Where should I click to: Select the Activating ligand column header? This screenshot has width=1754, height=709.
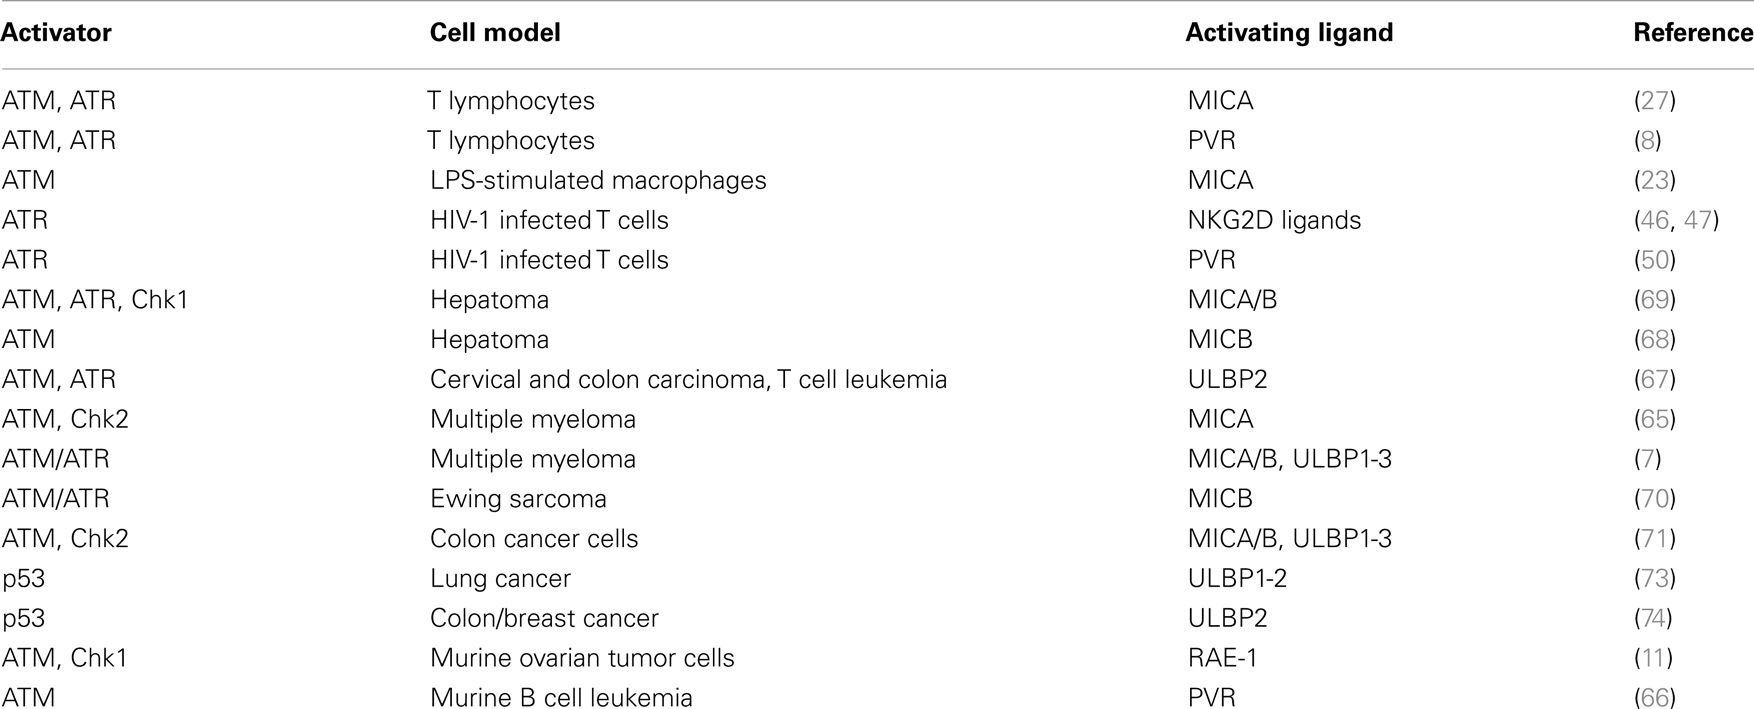coord(1289,33)
